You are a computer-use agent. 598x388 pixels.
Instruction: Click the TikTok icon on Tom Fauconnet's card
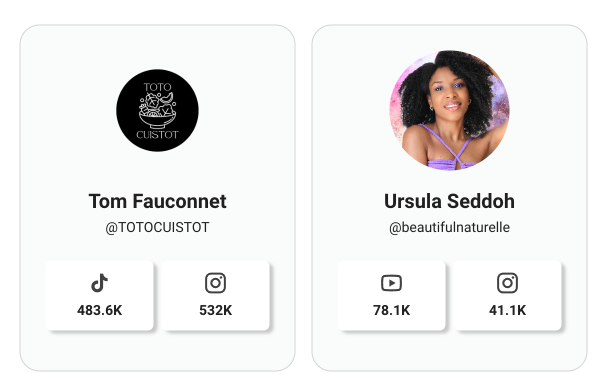pyautogui.click(x=99, y=283)
